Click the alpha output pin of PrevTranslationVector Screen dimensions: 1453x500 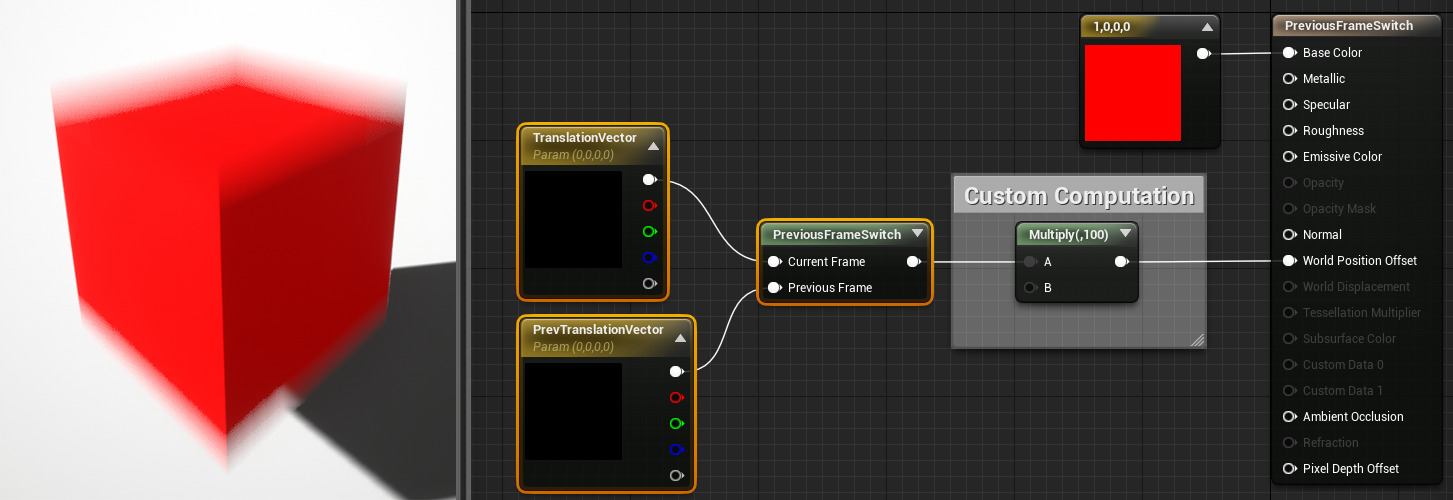coord(677,476)
